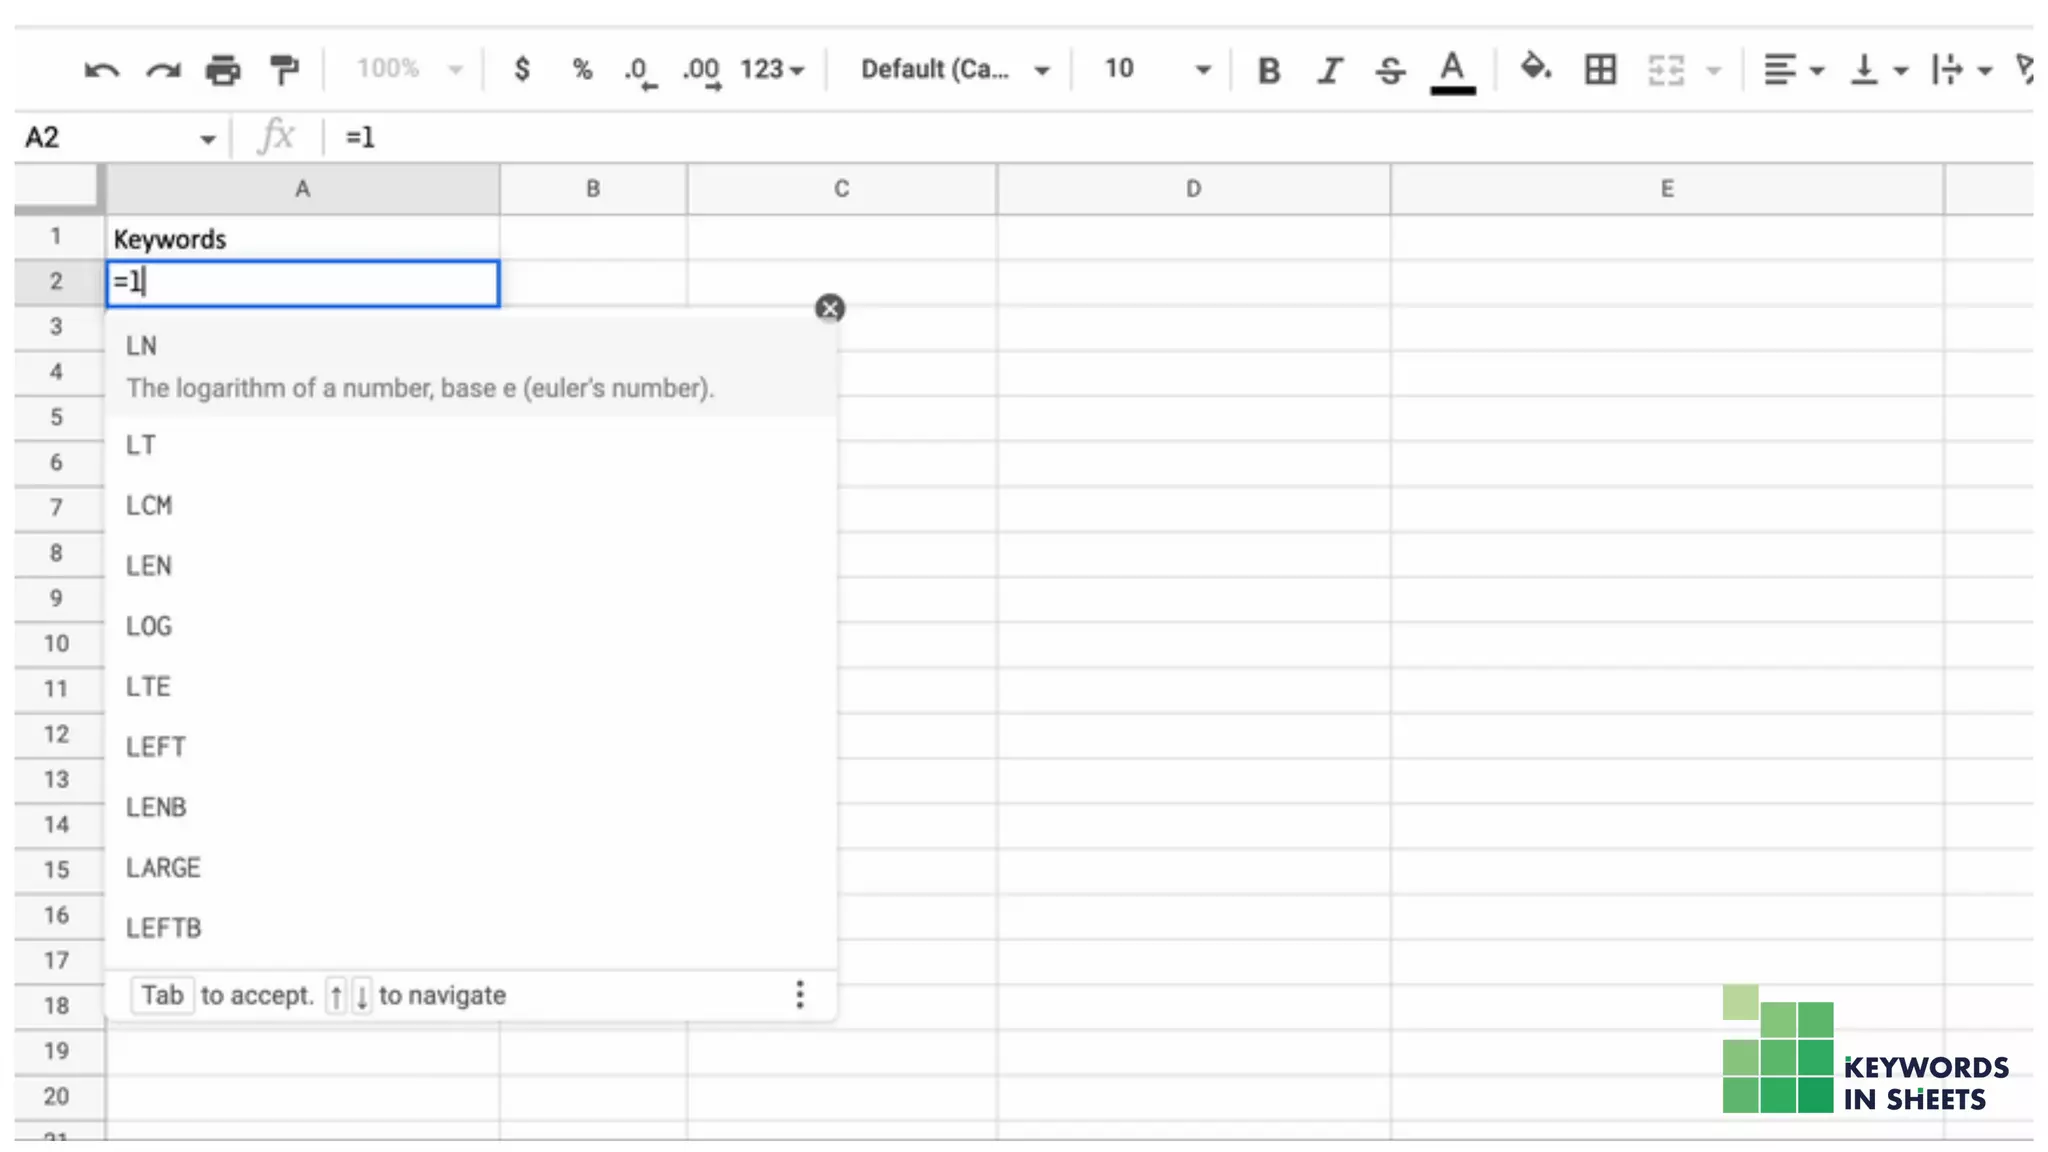
Task: Close the formula suggestions popup
Action: click(x=829, y=308)
